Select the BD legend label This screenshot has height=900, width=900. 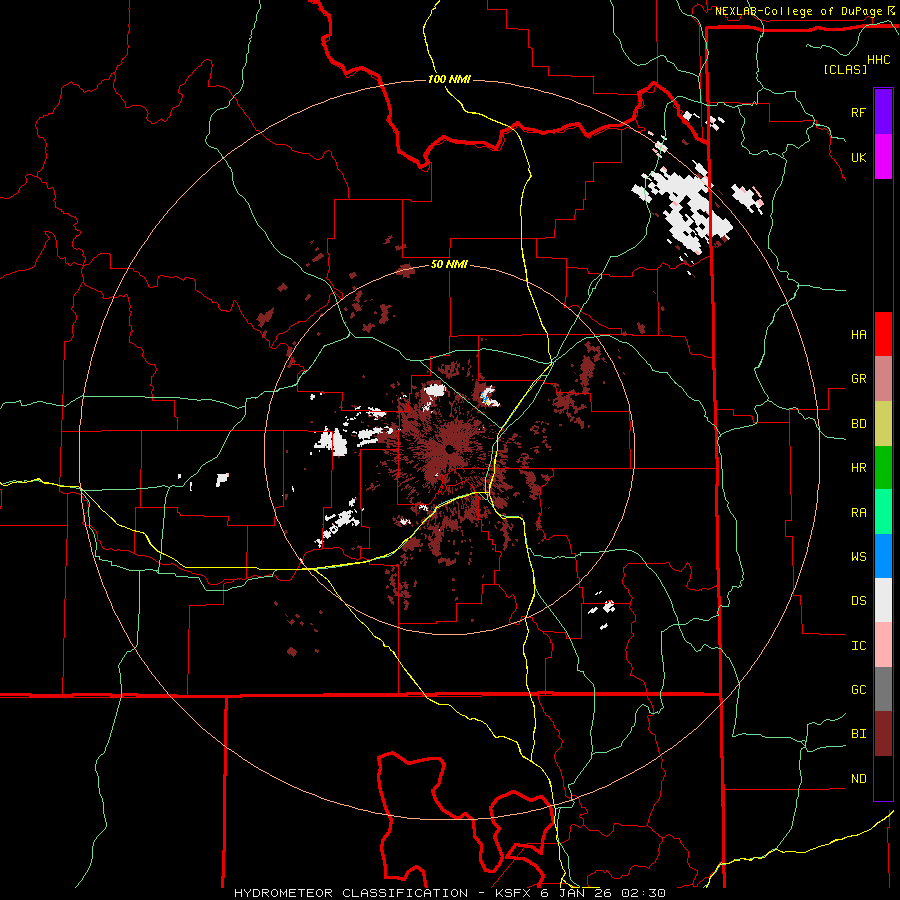coord(858,424)
